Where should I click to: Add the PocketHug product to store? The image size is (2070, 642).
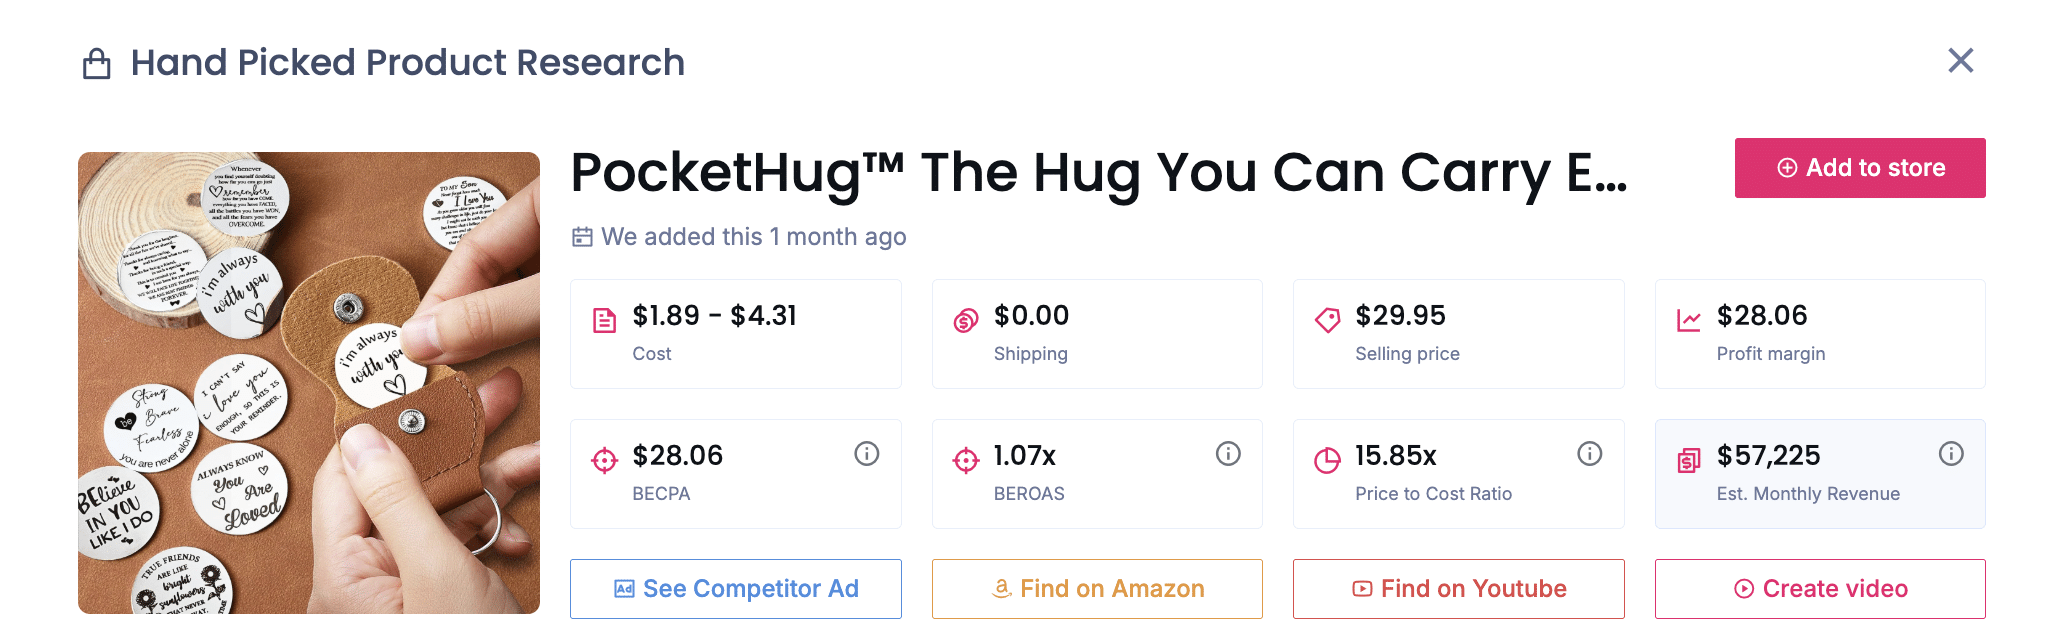[1860, 168]
